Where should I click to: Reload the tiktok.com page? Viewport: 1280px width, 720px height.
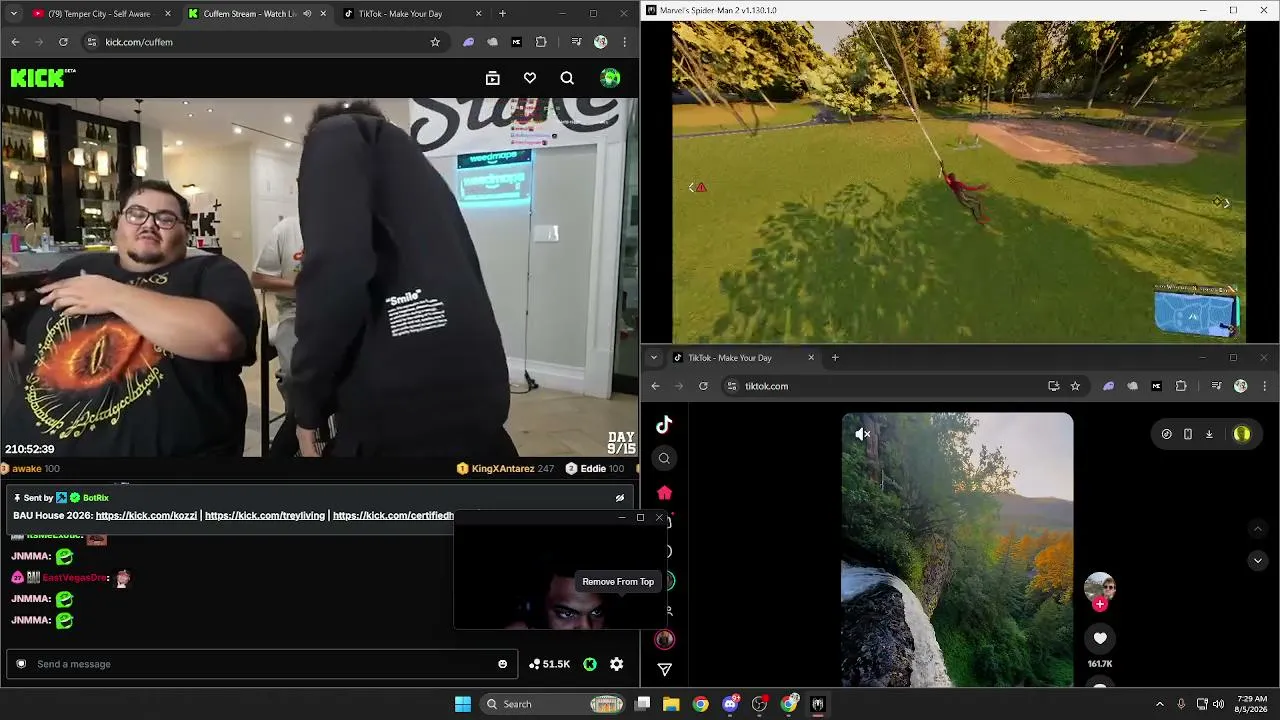click(703, 386)
